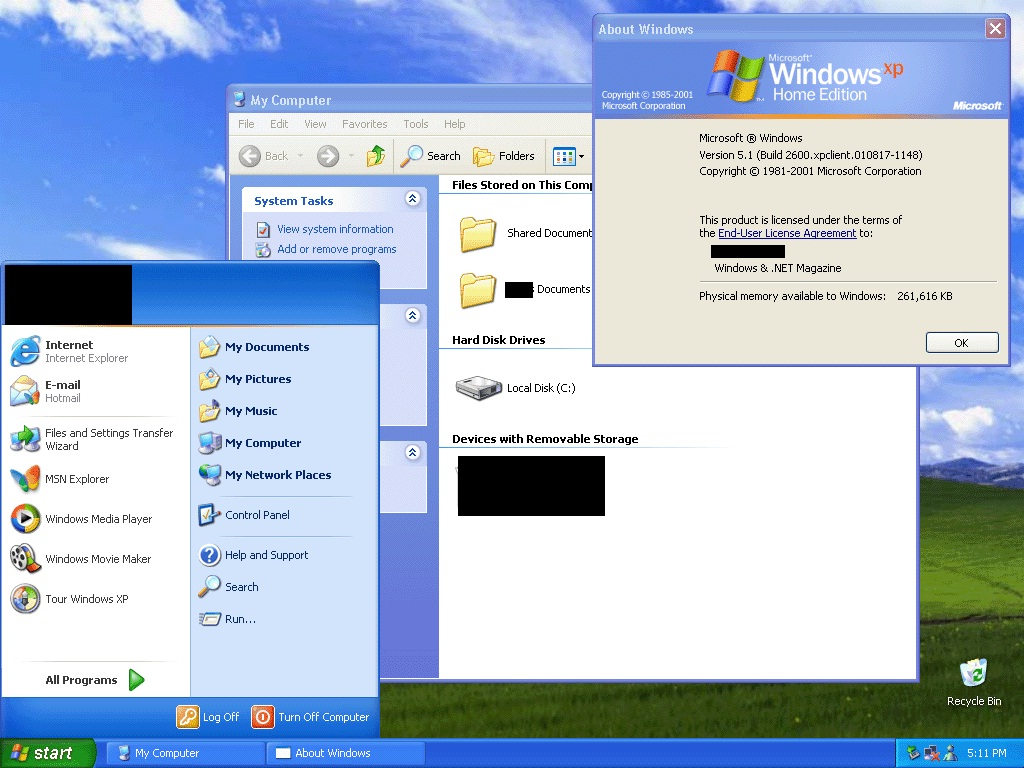Collapse the second sidebar panel chevron

(x=412, y=315)
